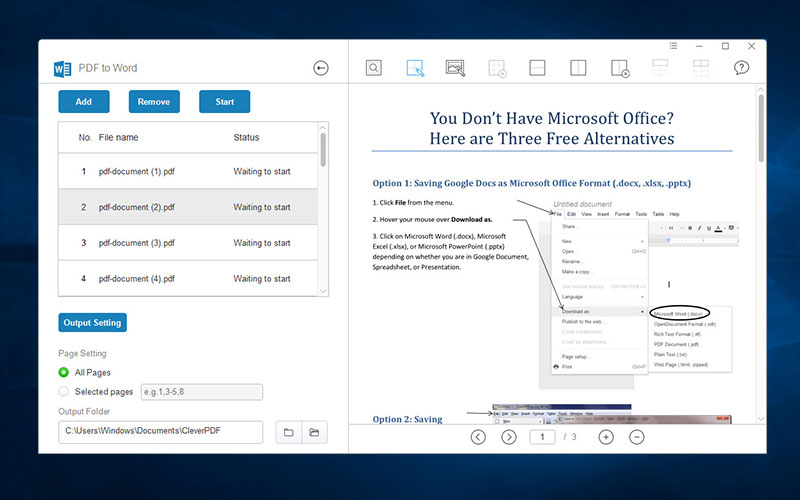Open the help speech bubble icon
Viewport: 800px width, 500px height.
(x=741, y=67)
